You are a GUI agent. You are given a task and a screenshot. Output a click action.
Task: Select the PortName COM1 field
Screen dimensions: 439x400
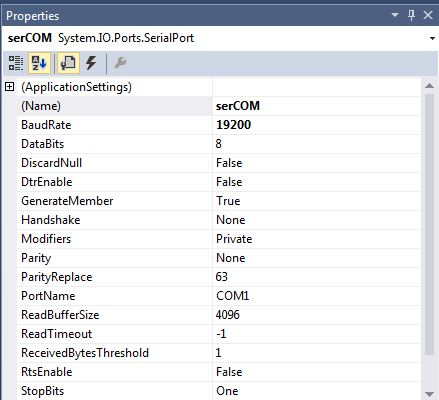[x=316, y=296]
